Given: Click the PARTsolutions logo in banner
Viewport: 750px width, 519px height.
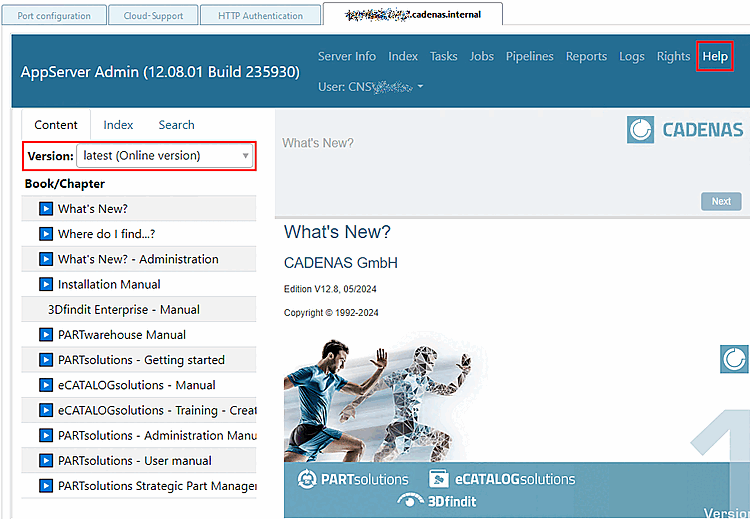Looking at the screenshot, I should point(353,479).
